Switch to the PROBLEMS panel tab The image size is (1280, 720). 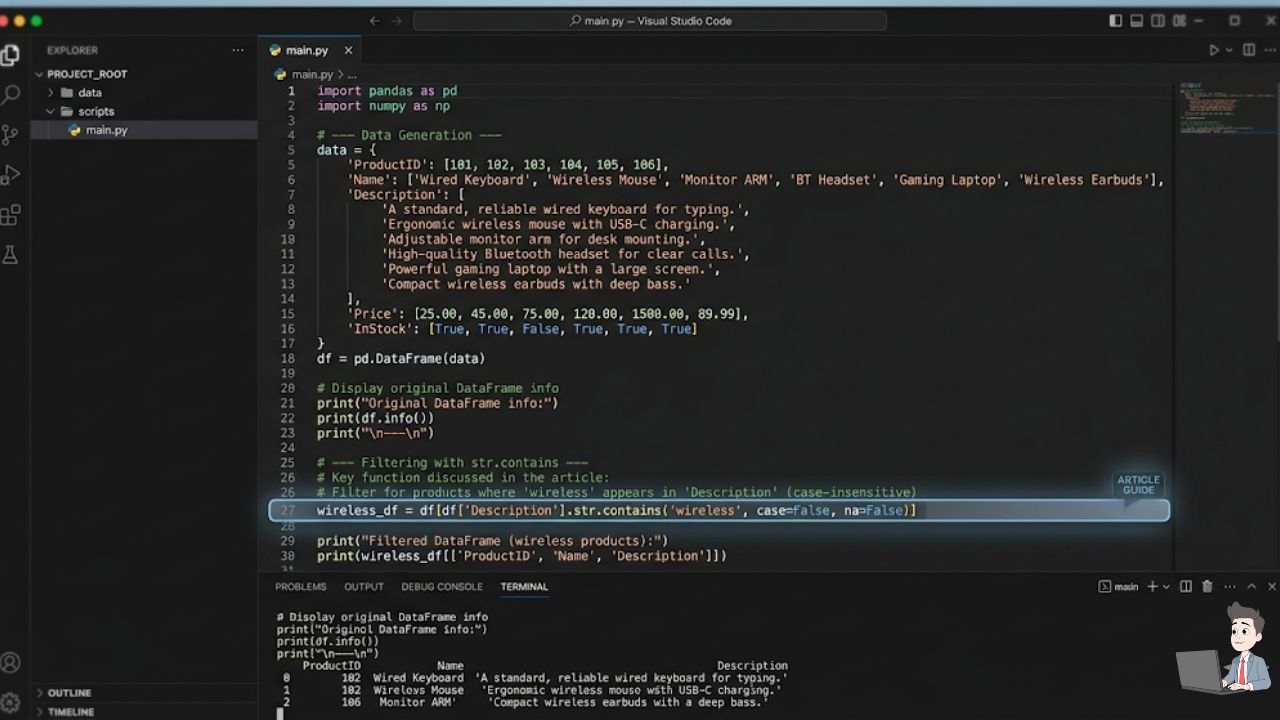point(300,587)
